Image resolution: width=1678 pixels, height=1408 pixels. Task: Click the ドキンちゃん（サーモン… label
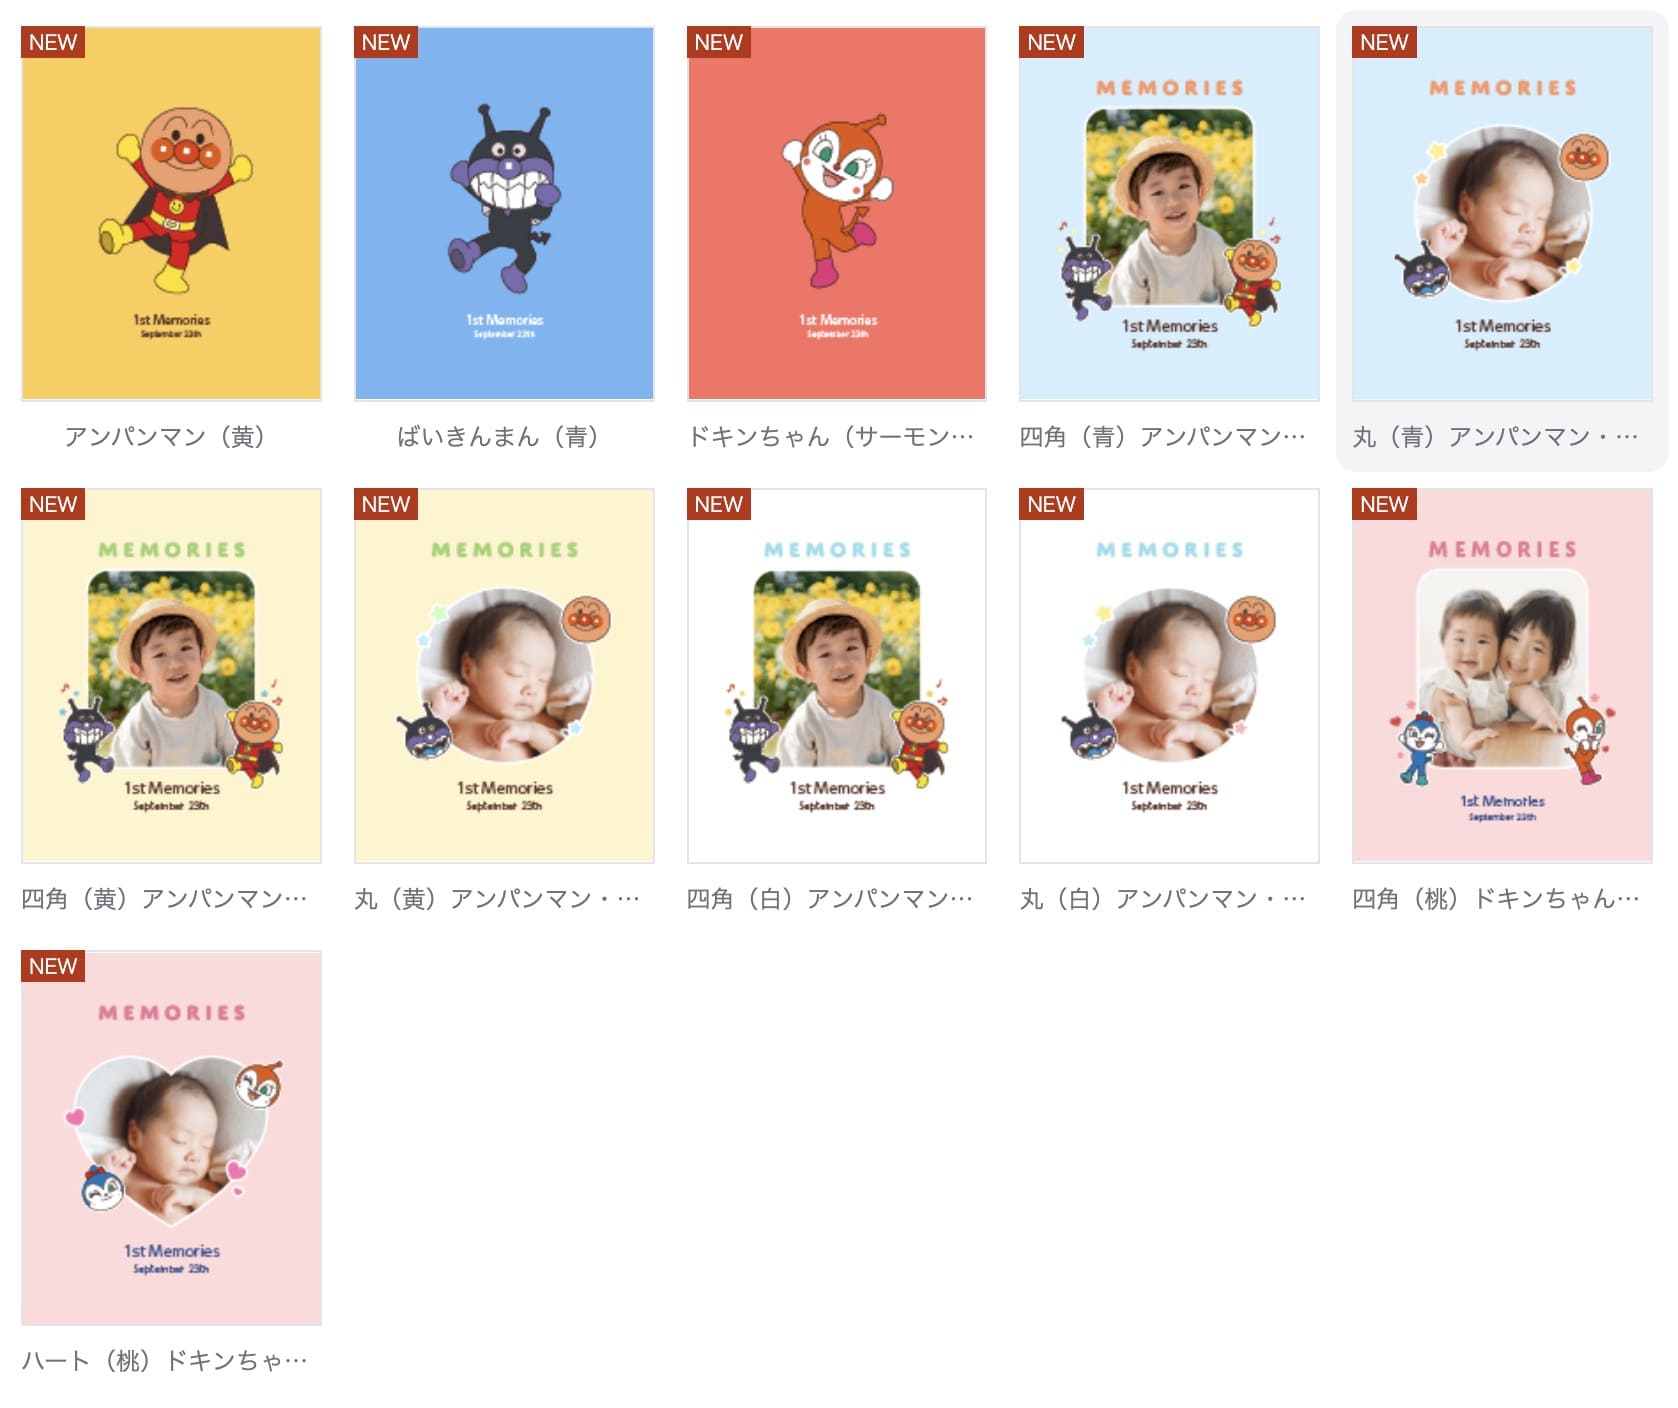click(x=831, y=437)
